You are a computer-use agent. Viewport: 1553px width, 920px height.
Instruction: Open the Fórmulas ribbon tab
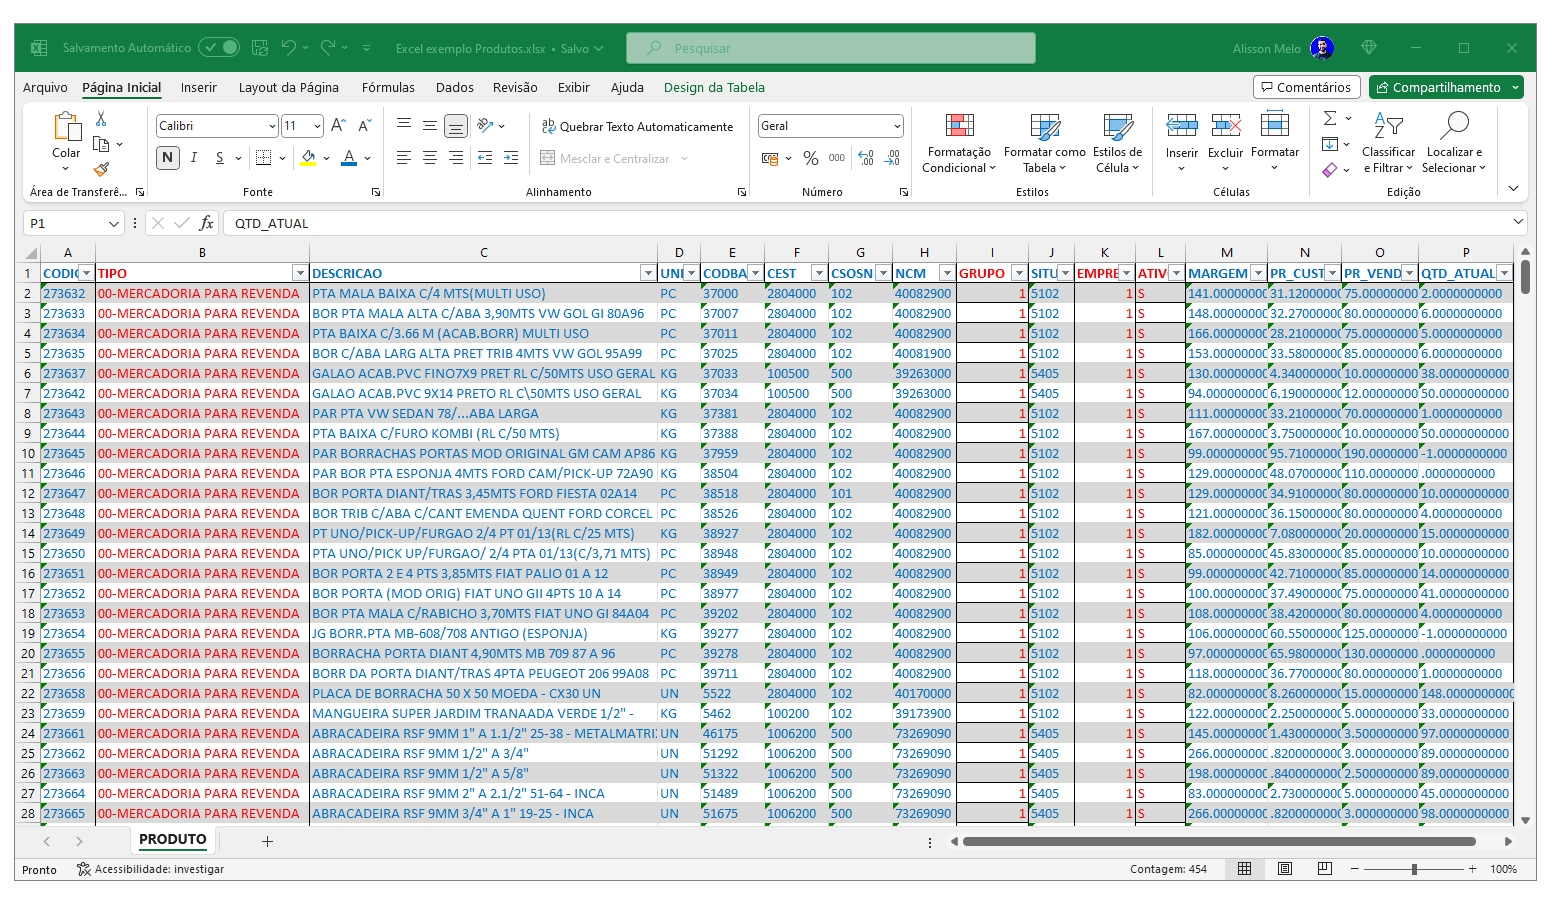388,88
